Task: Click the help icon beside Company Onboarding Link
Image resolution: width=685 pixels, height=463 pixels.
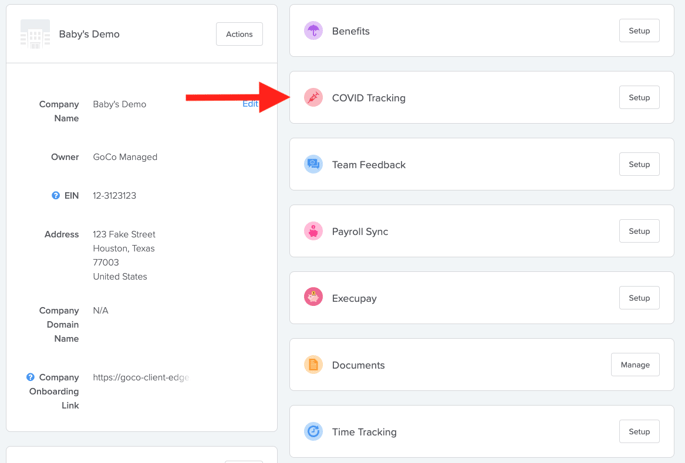Action: (x=30, y=377)
